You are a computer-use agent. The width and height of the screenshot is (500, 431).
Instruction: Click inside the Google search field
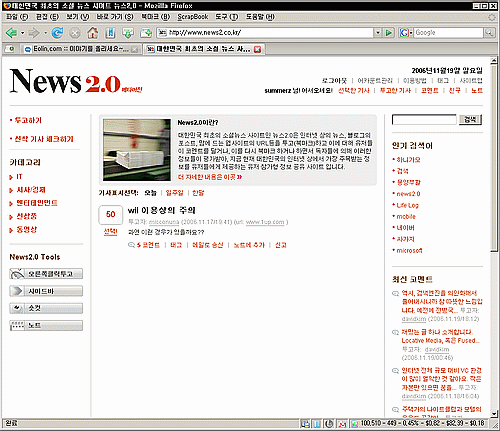[x=449, y=33]
